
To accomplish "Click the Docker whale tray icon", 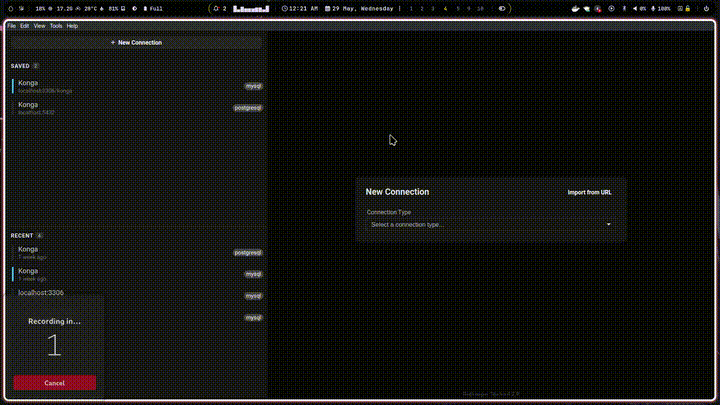I will (x=575, y=9).
